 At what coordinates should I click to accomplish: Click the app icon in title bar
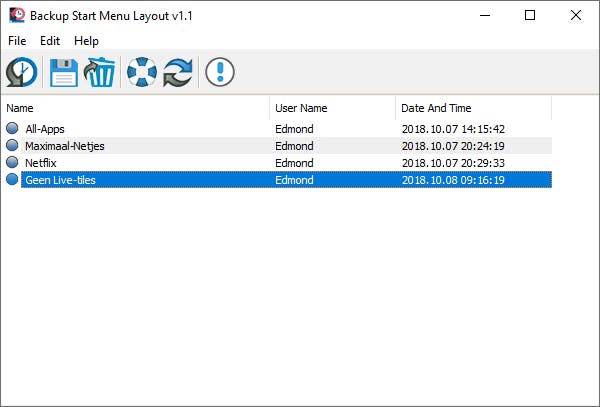[x=14, y=15]
